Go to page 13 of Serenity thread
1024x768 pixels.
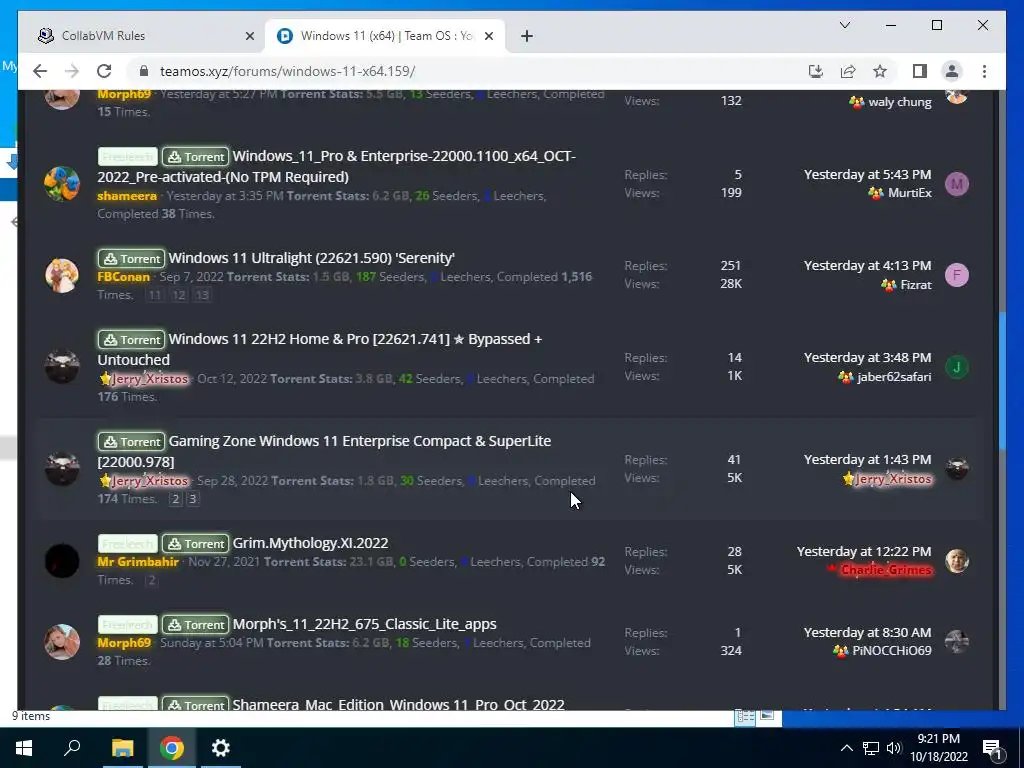202,295
